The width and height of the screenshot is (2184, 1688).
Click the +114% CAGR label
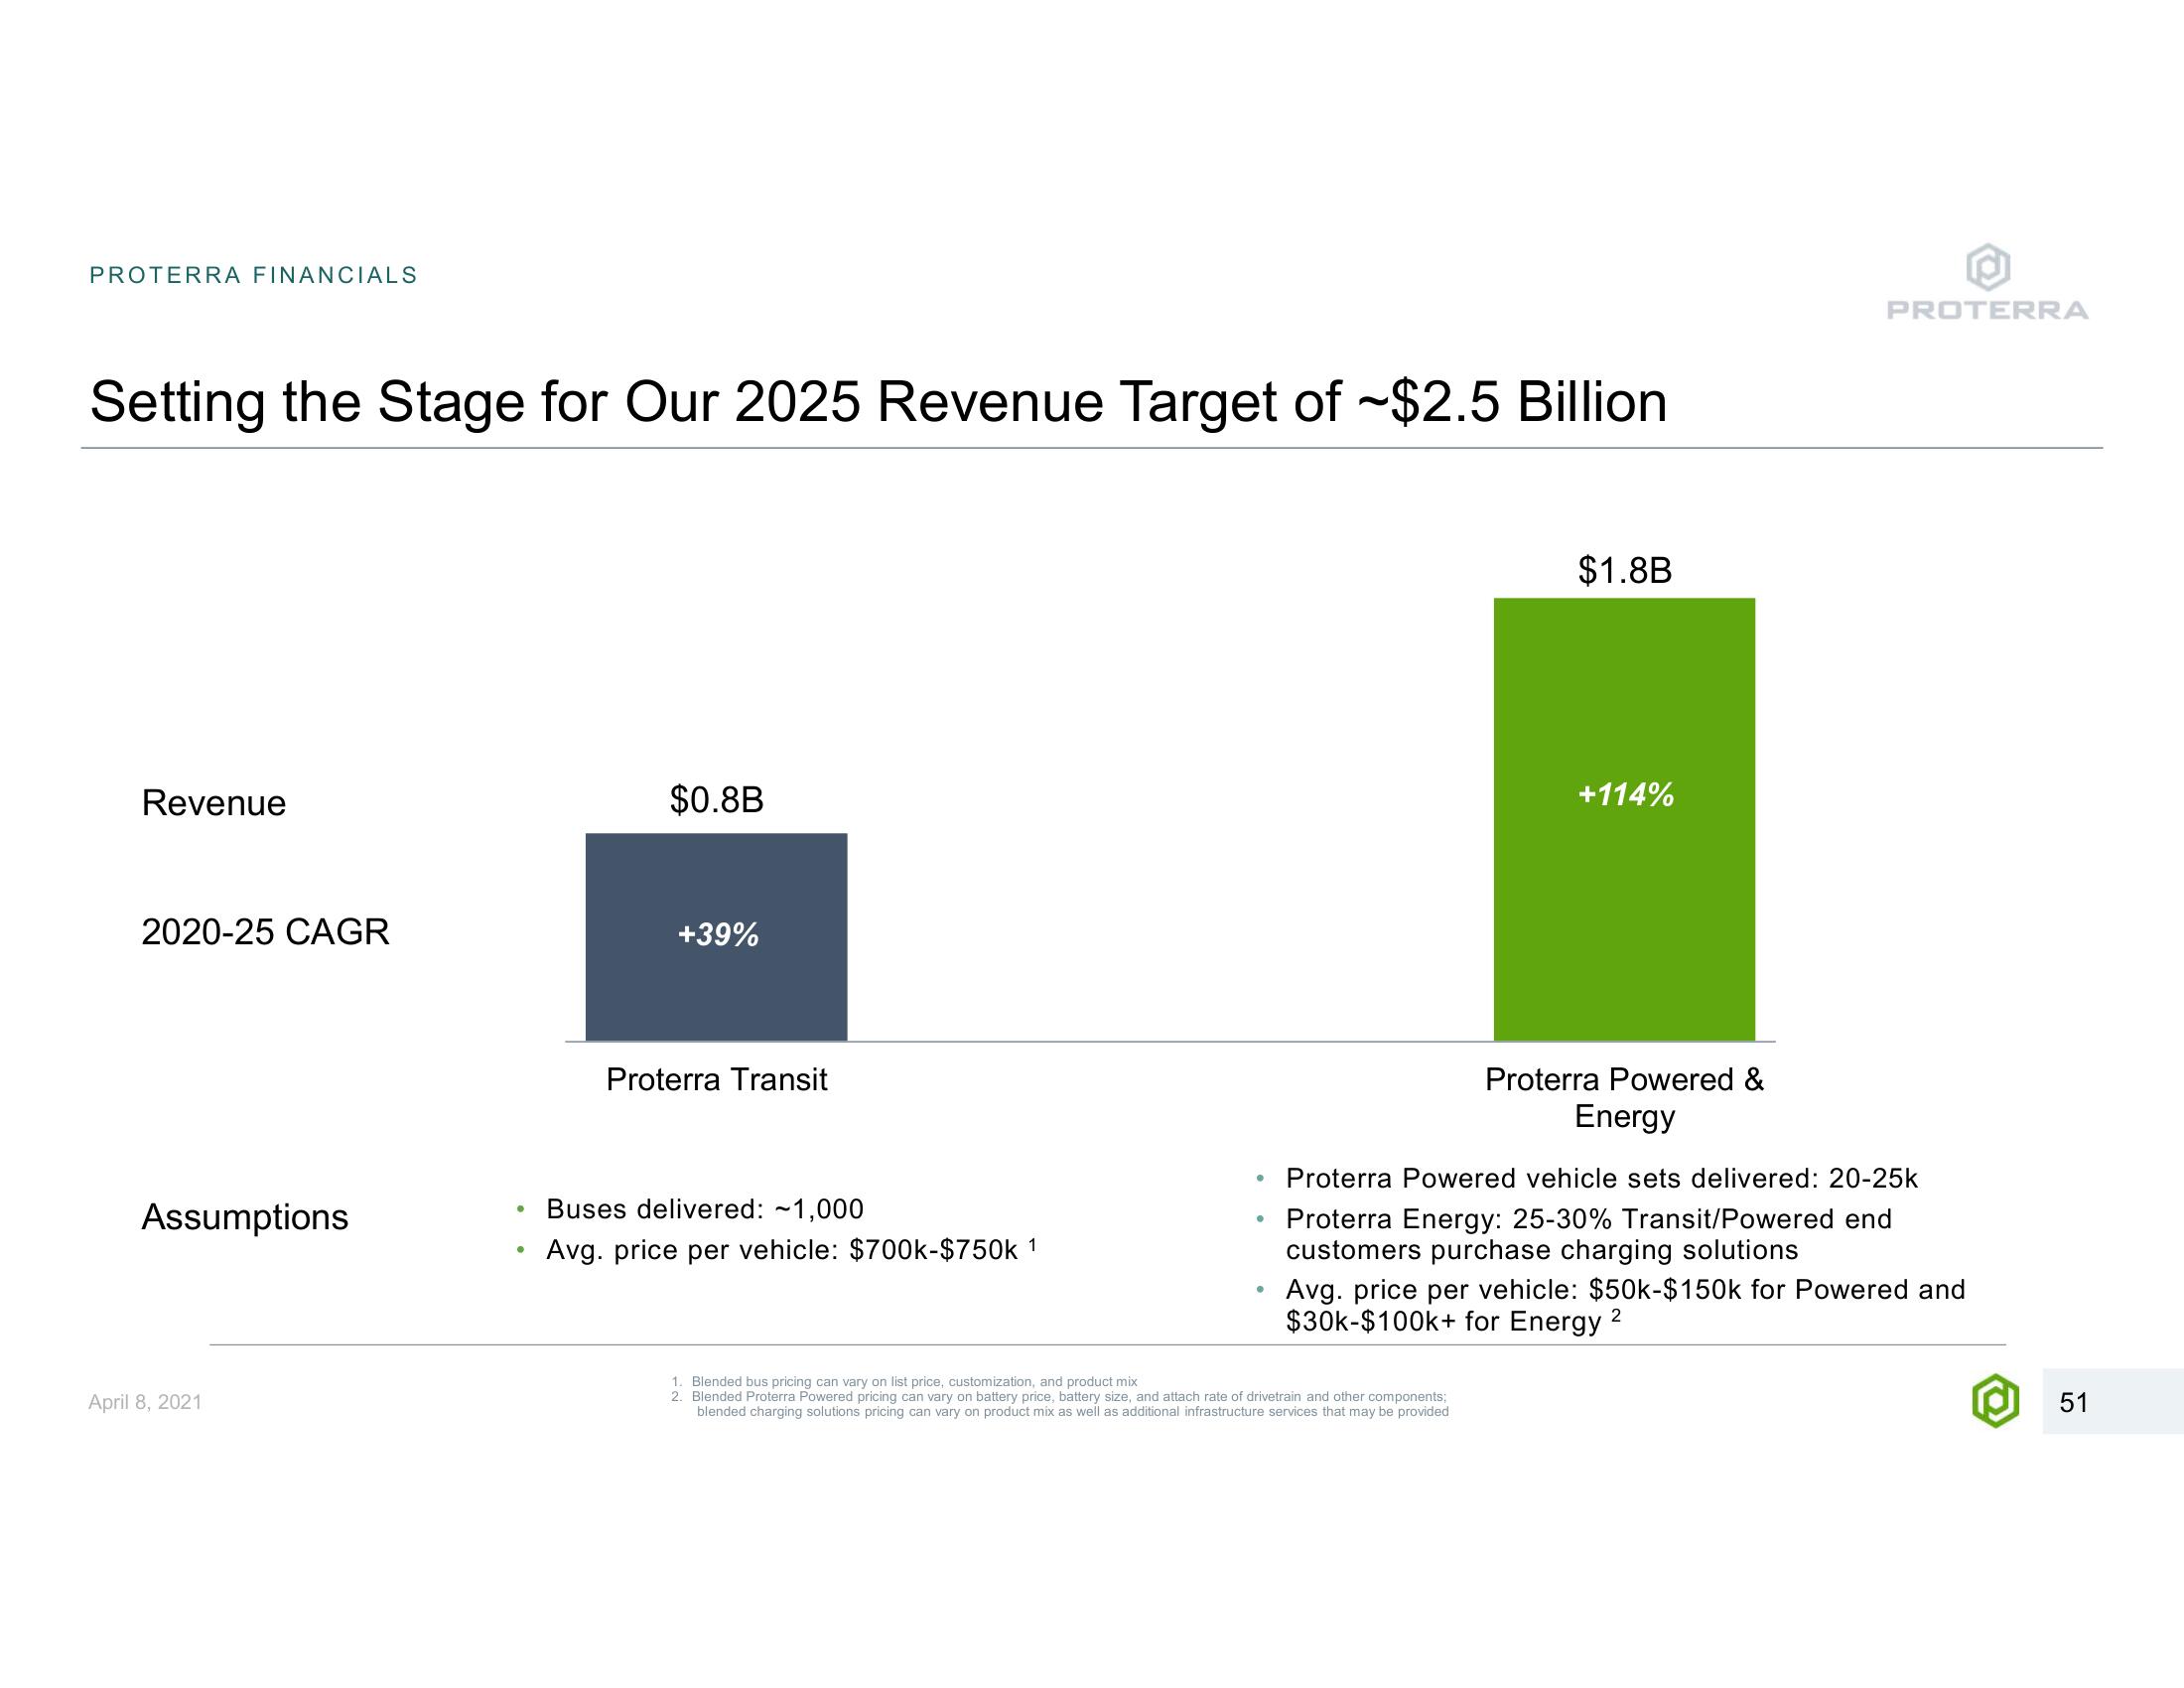[1625, 795]
